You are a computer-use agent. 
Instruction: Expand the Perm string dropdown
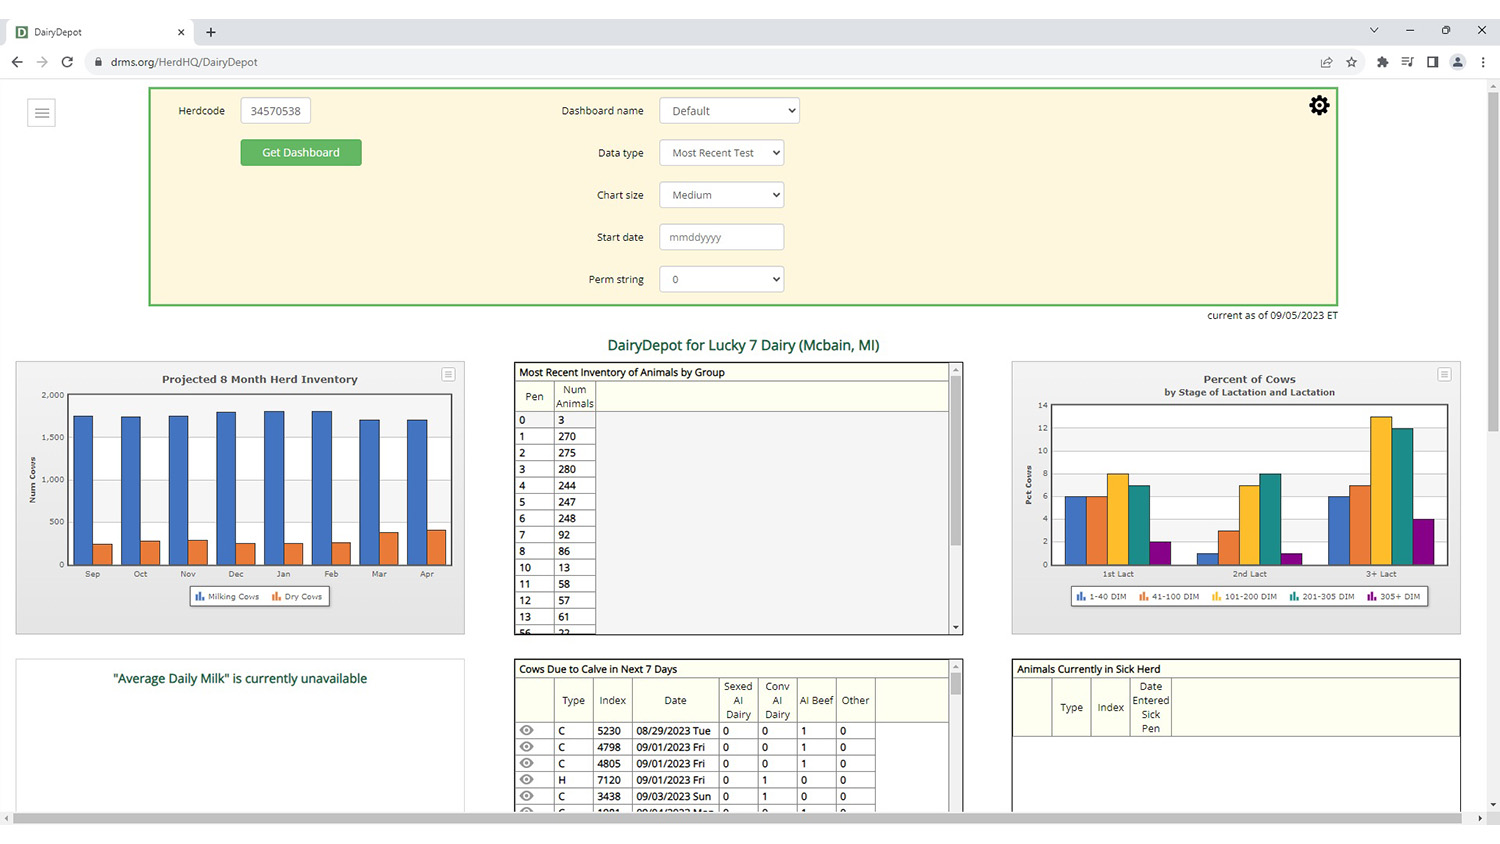click(721, 279)
